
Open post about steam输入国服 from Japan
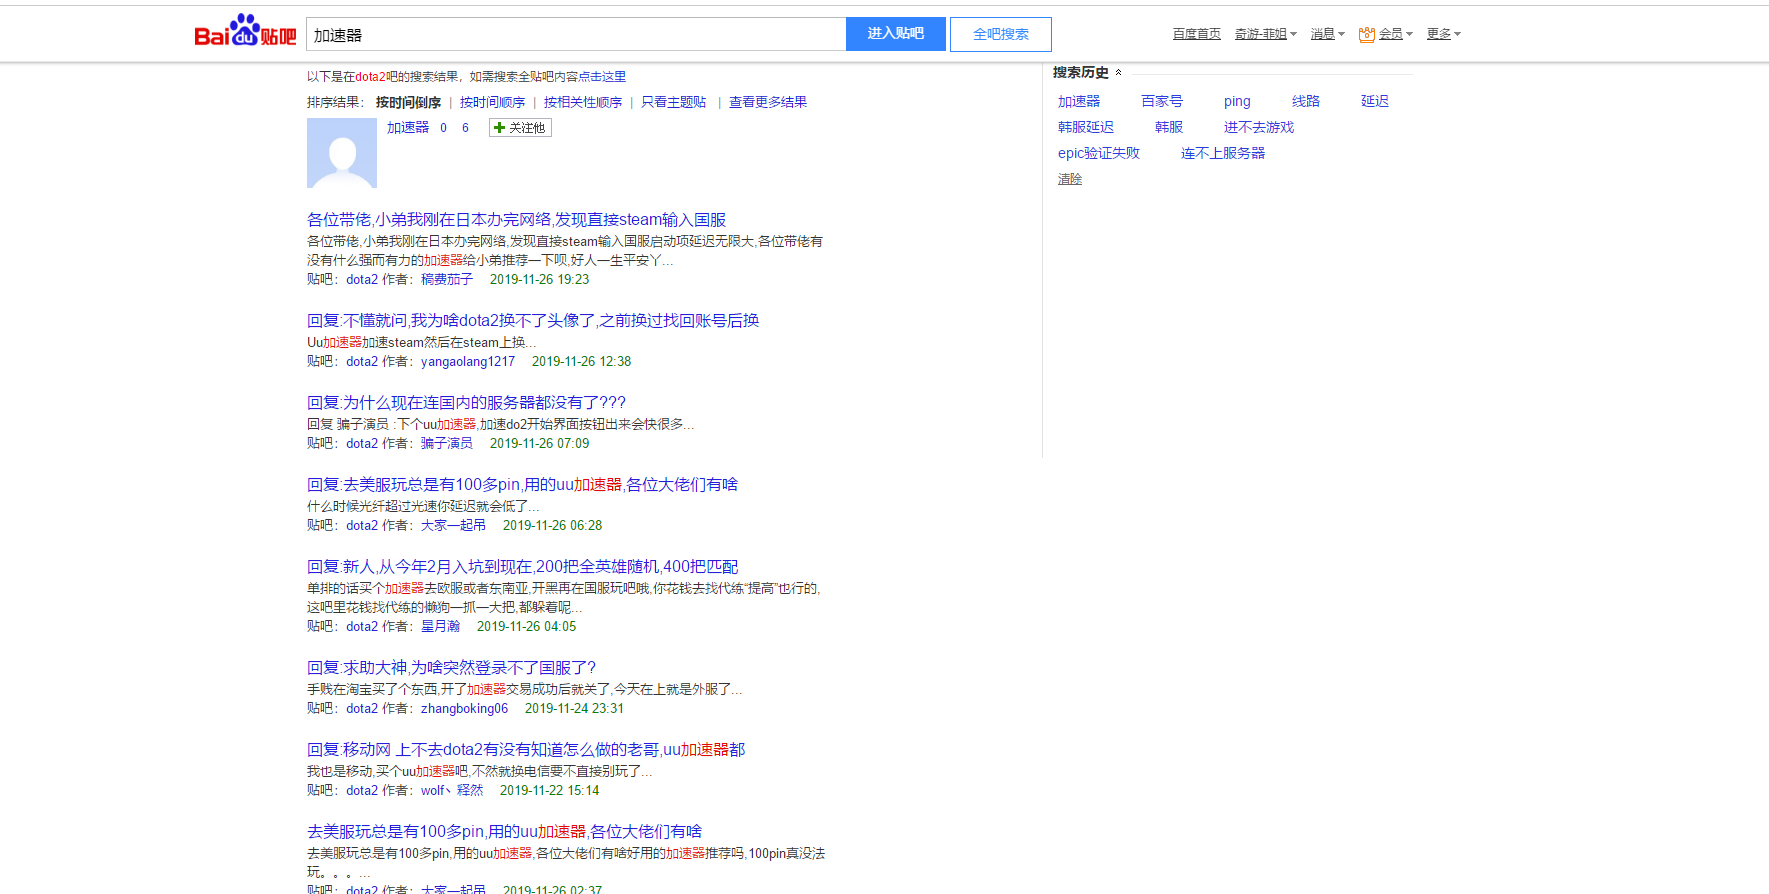(x=516, y=219)
